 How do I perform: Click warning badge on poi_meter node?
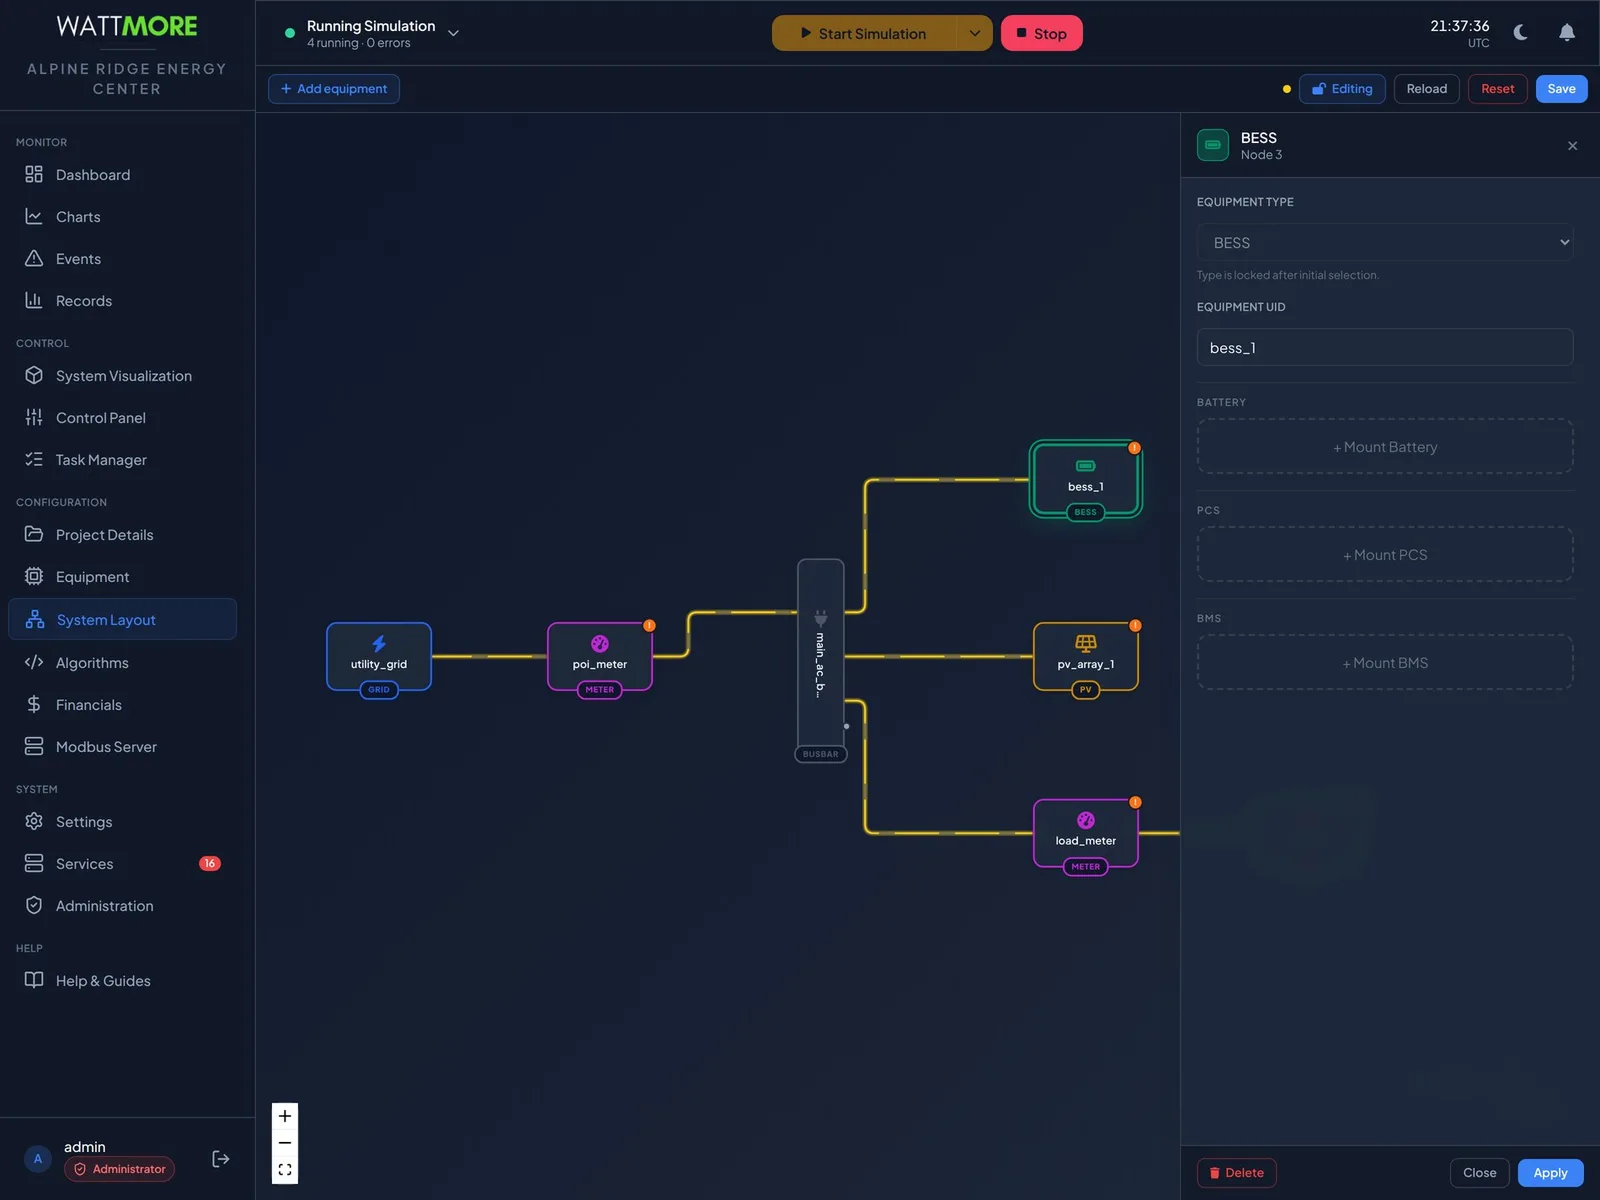pyautogui.click(x=649, y=626)
